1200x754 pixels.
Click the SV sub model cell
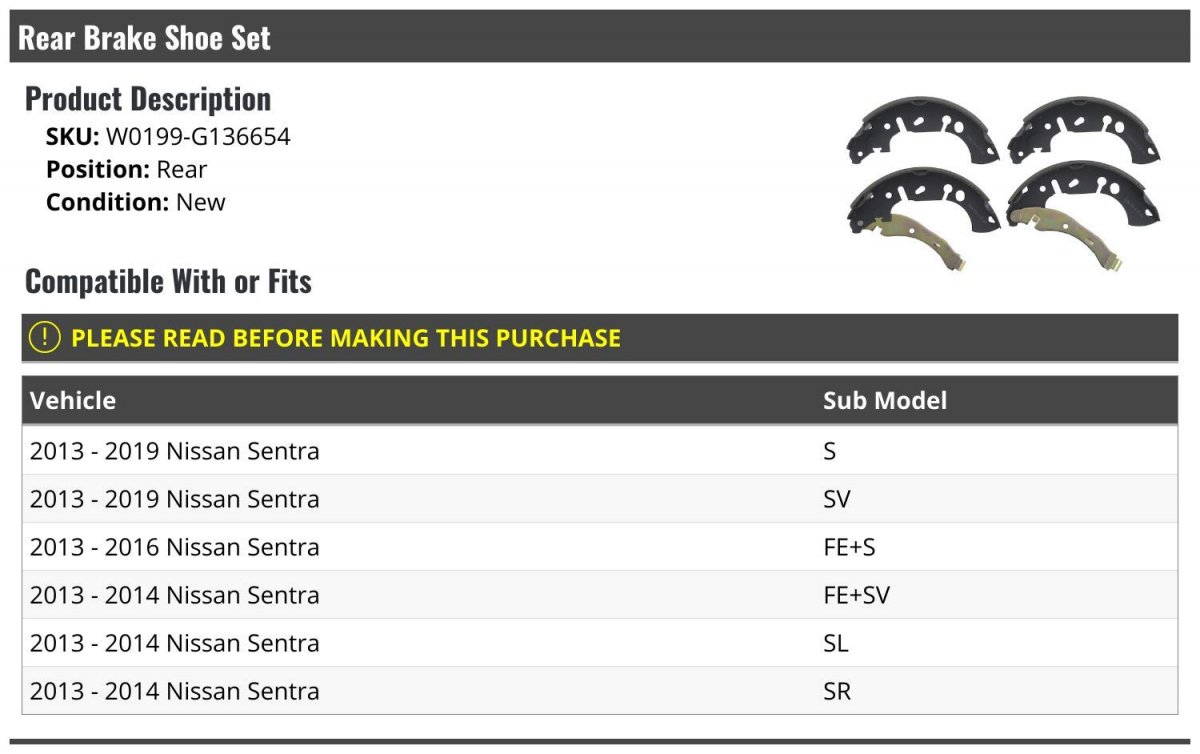click(837, 499)
